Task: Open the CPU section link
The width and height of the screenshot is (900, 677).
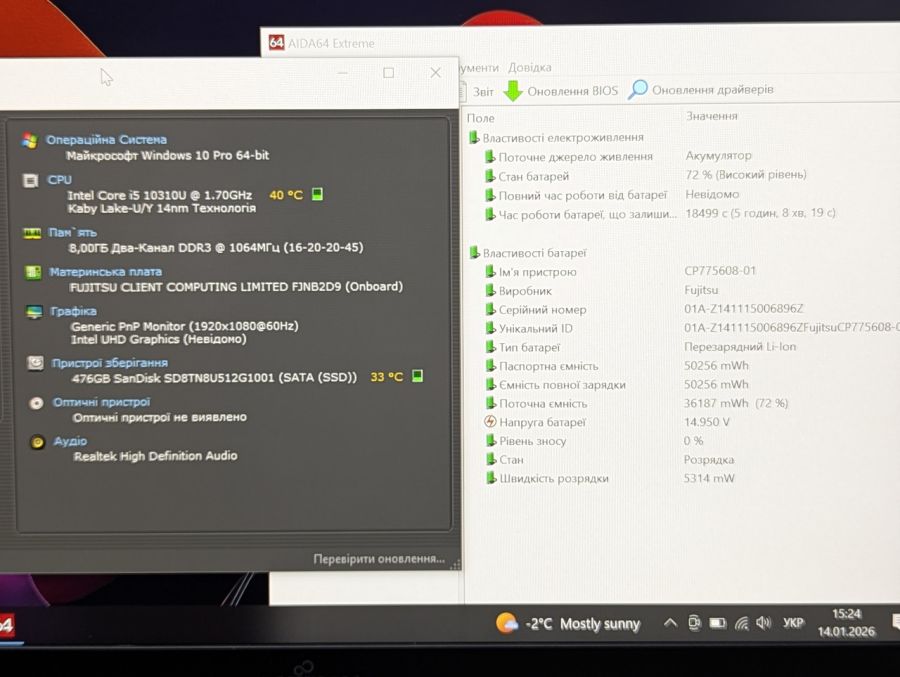Action: tap(60, 180)
